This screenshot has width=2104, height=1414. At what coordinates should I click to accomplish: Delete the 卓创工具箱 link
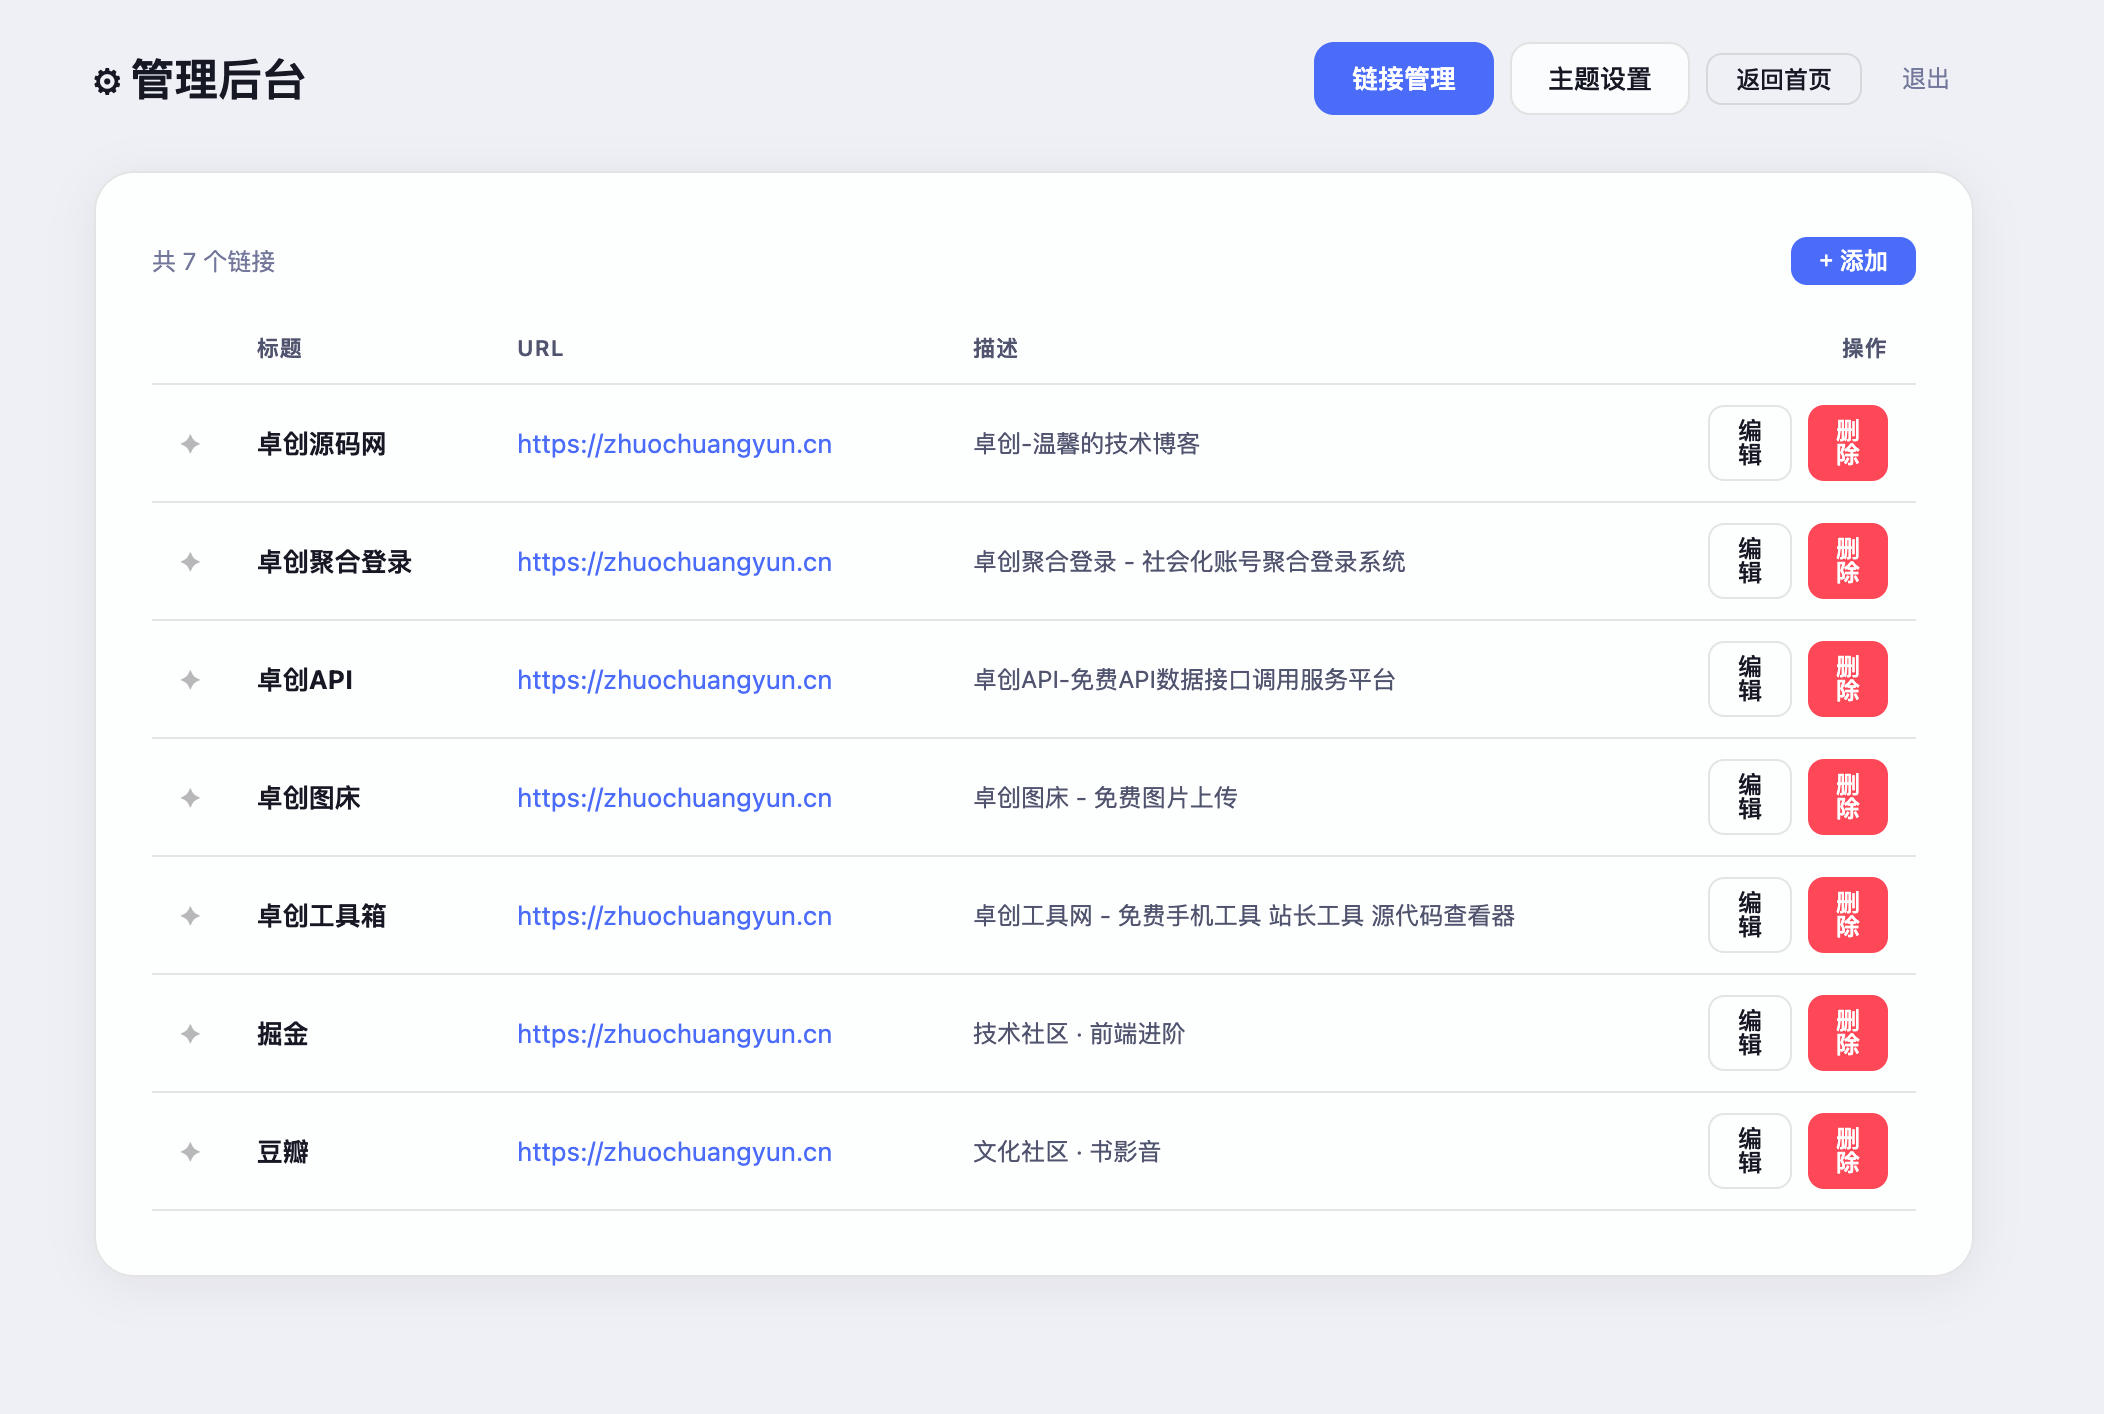(x=1847, y=915)
